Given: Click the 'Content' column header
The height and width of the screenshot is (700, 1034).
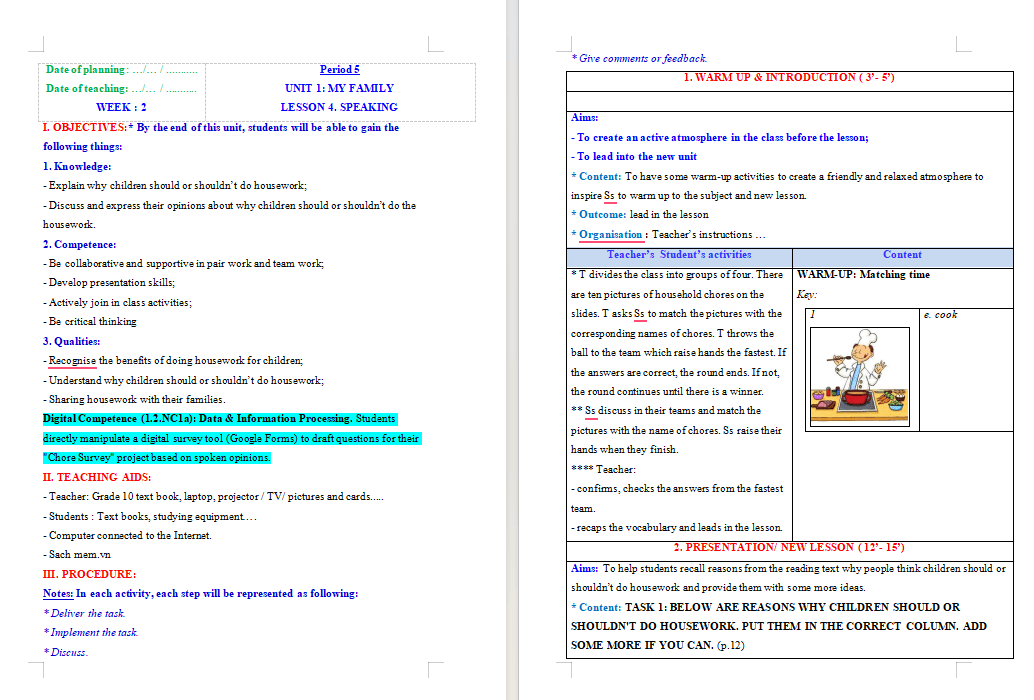Looking at the screenshot, I should click(x=902, y=254).
